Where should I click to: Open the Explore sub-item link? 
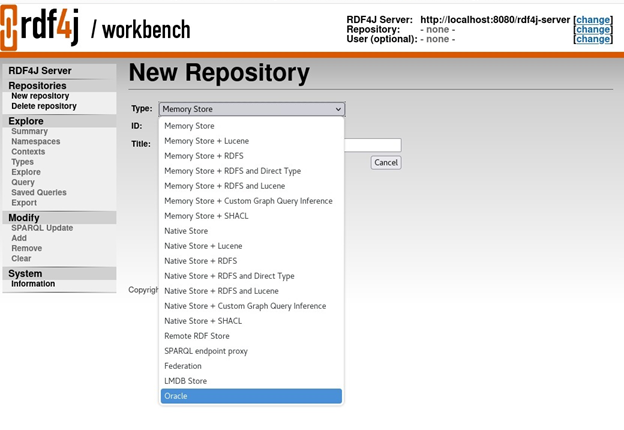(x=26, y=172)
